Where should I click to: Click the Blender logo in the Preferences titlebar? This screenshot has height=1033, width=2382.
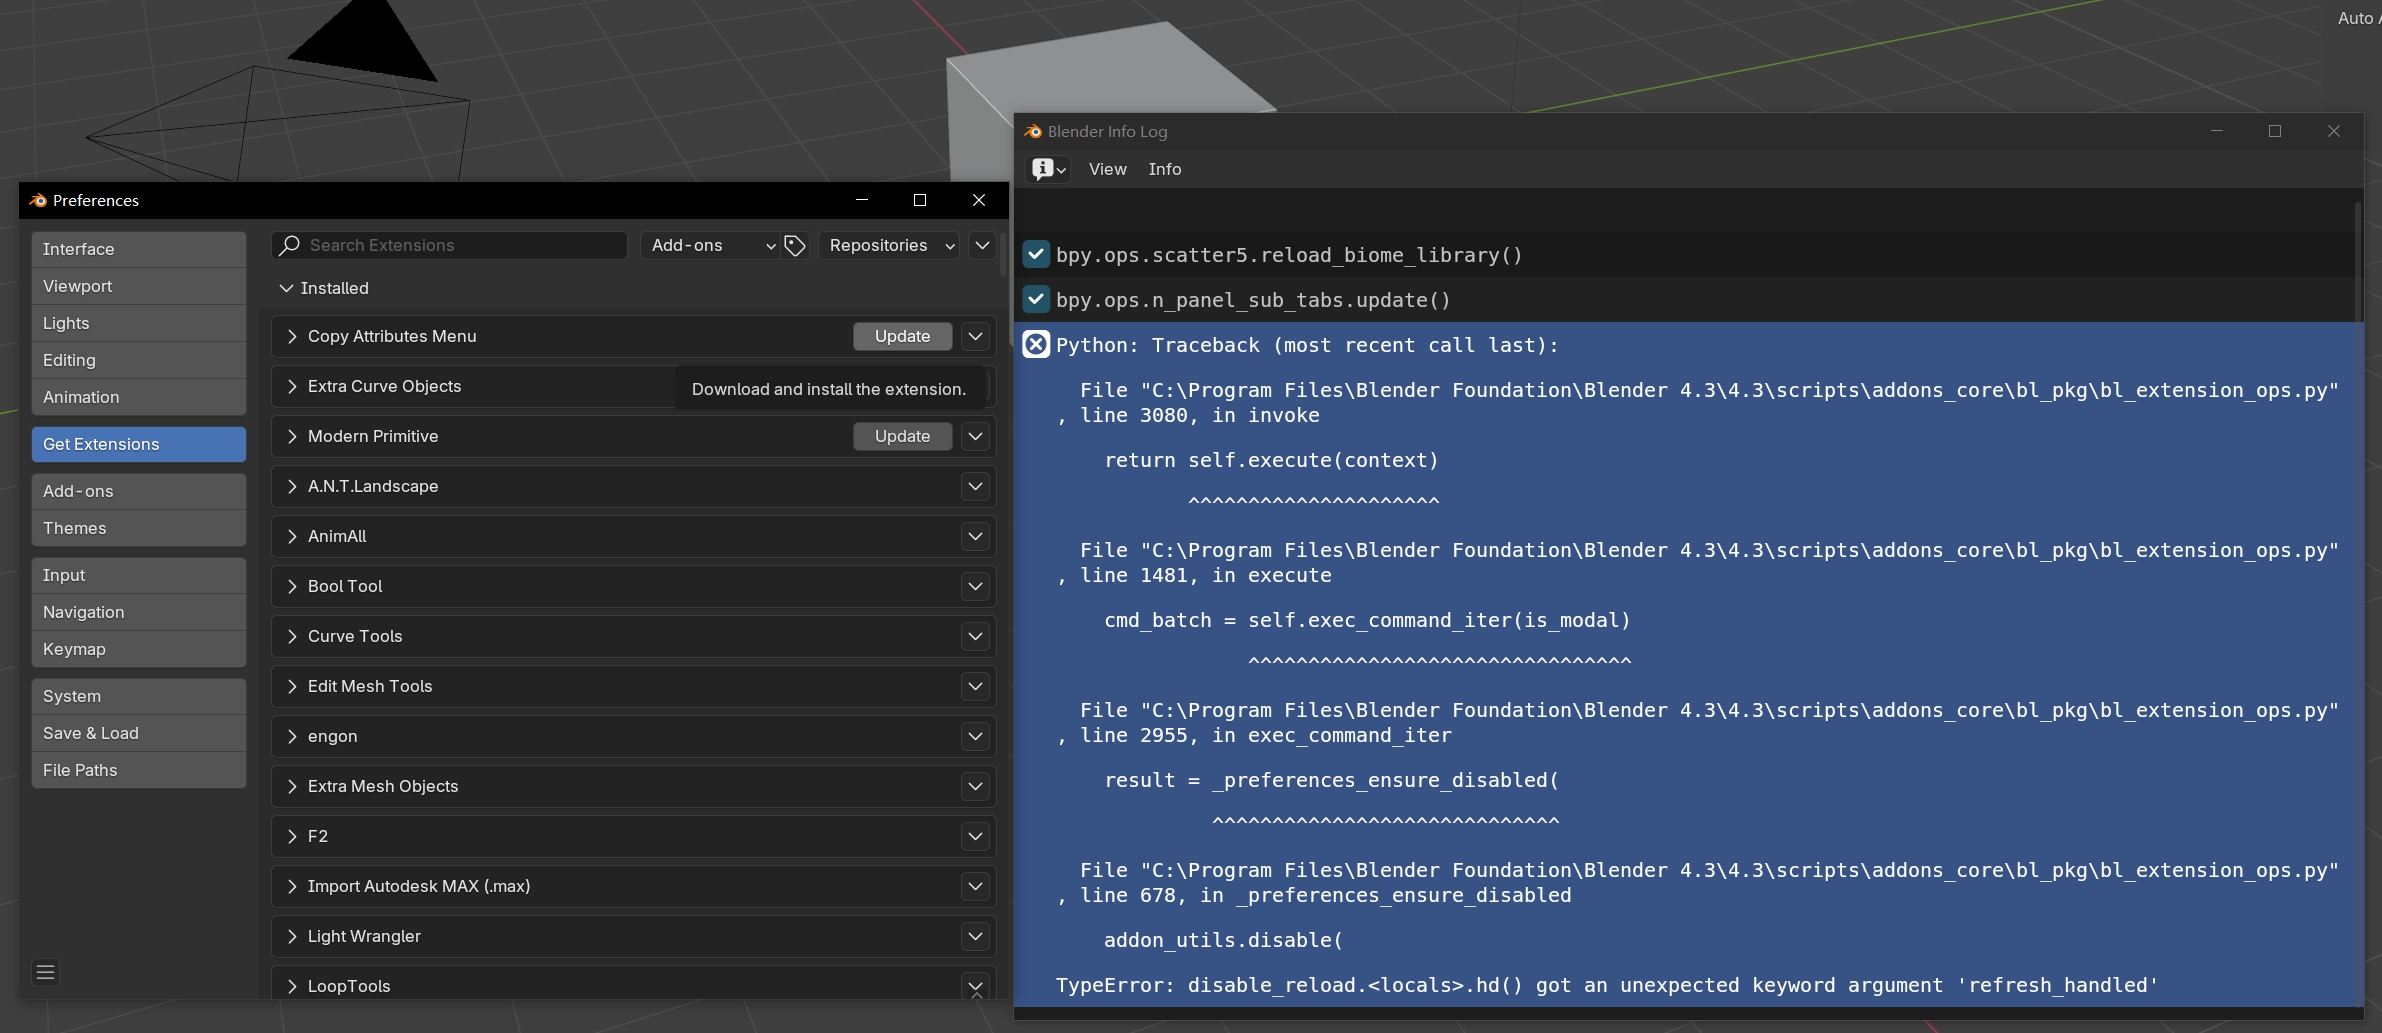click(36, 200)
